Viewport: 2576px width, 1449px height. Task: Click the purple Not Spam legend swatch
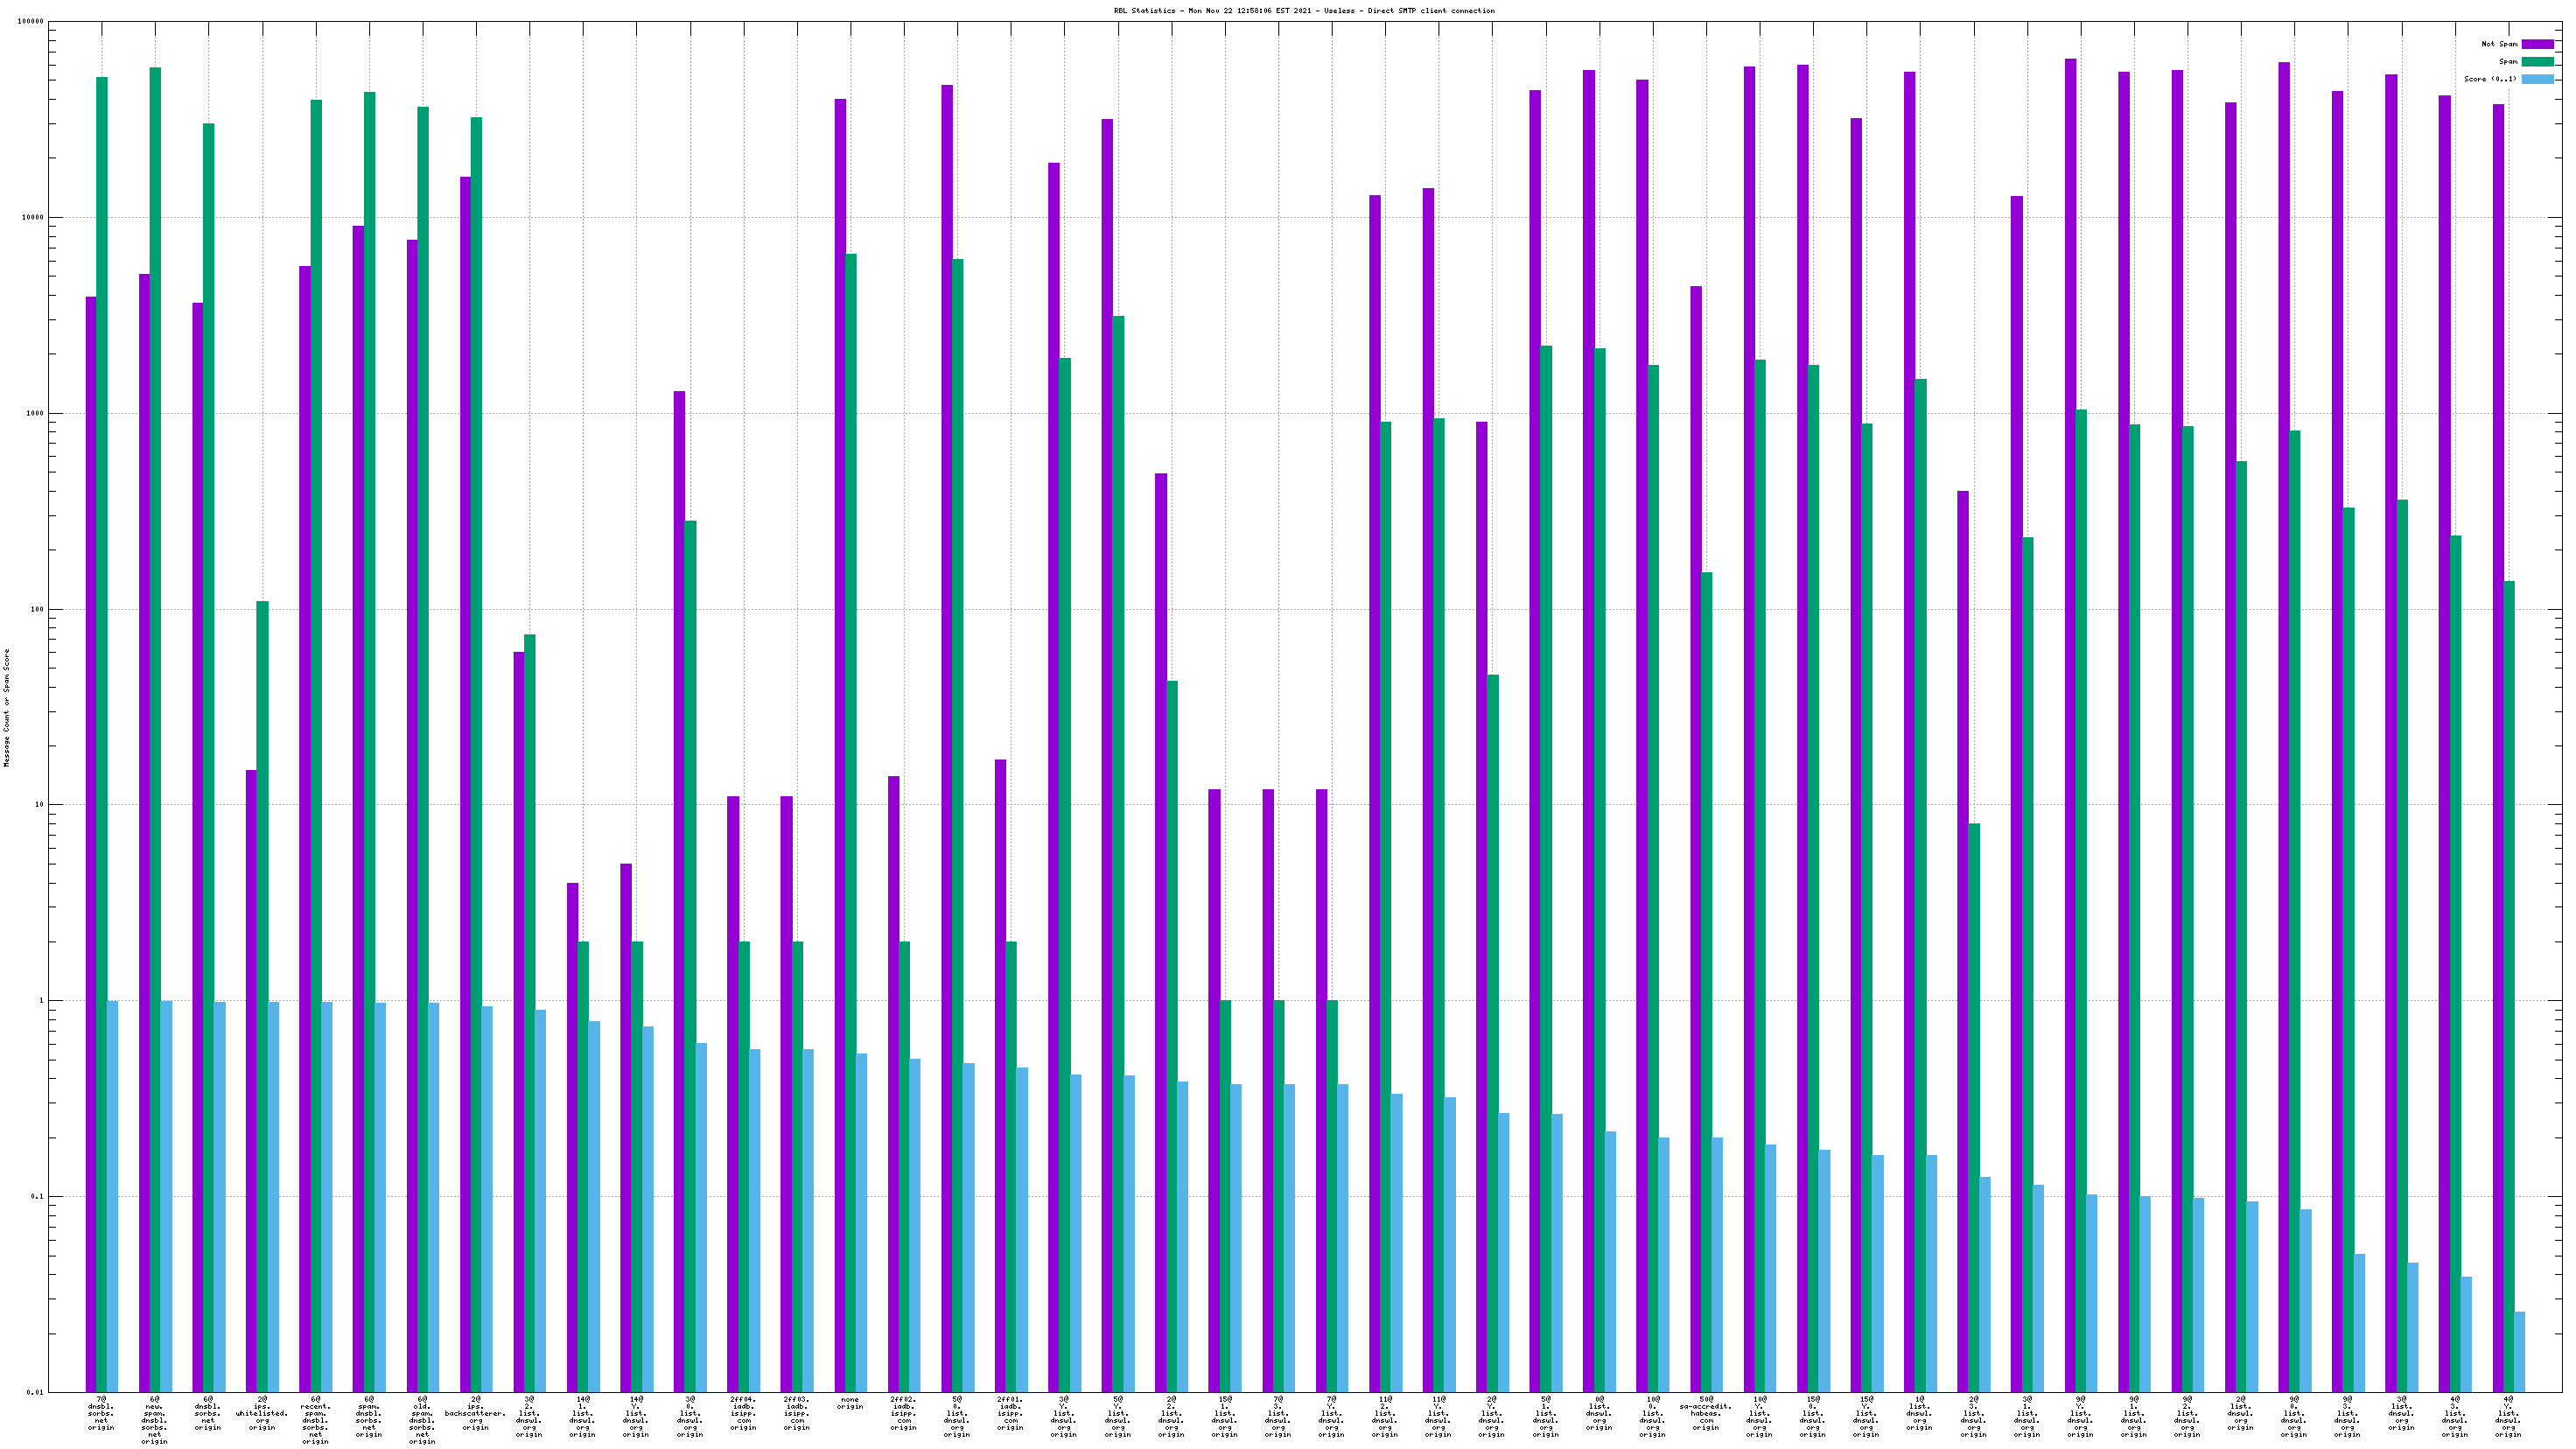click(2537, 44)
